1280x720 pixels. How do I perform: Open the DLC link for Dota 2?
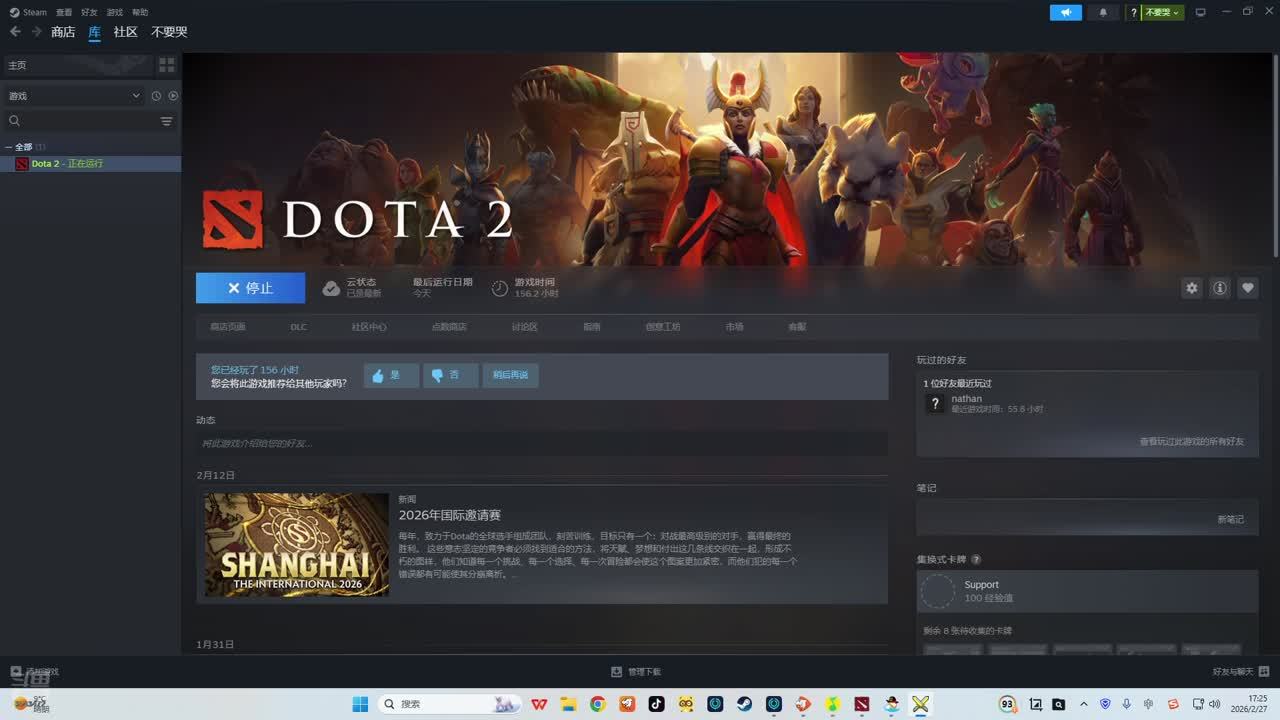[299, 327]
